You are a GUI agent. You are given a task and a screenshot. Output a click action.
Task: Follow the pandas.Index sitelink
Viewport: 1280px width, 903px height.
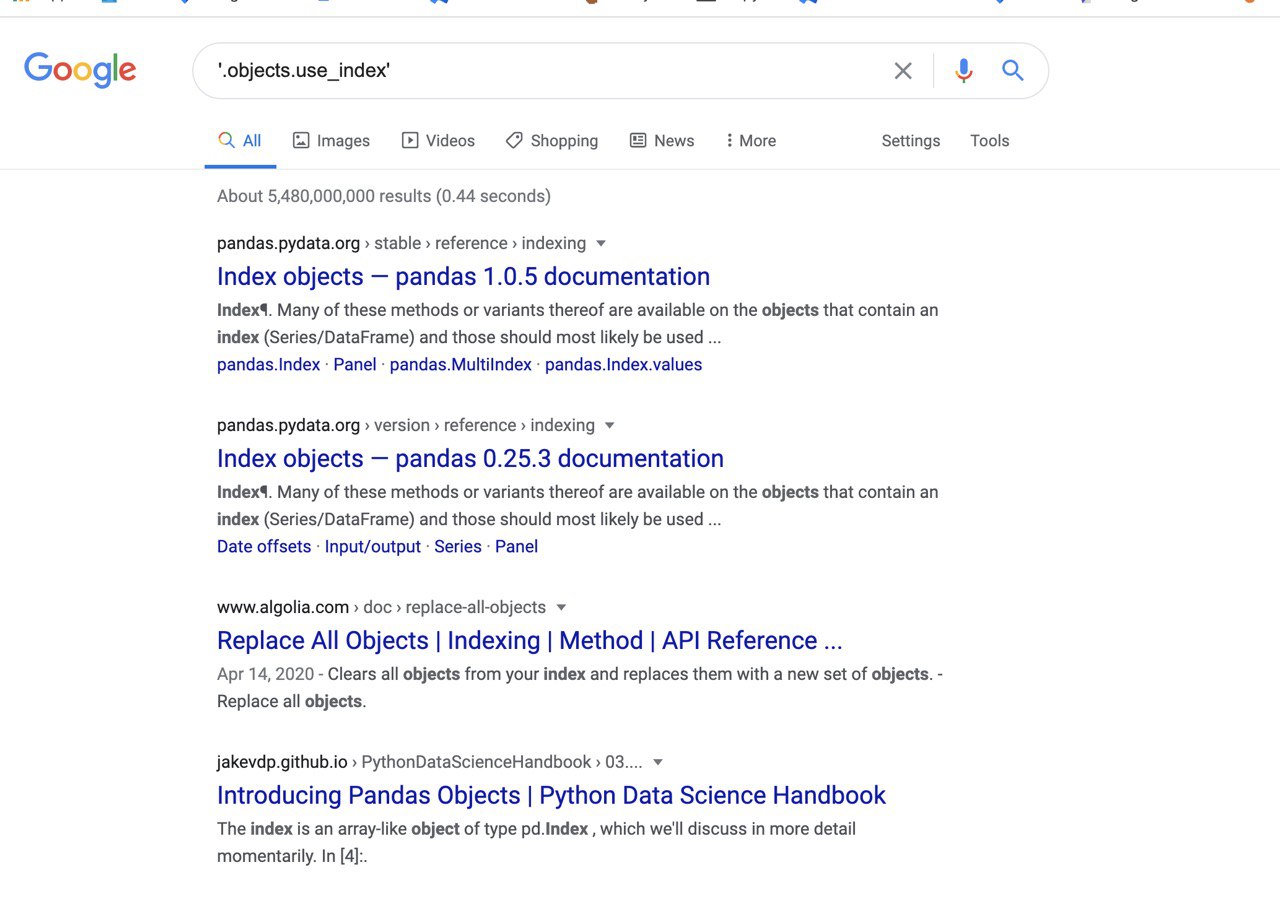tap(269, 365)
